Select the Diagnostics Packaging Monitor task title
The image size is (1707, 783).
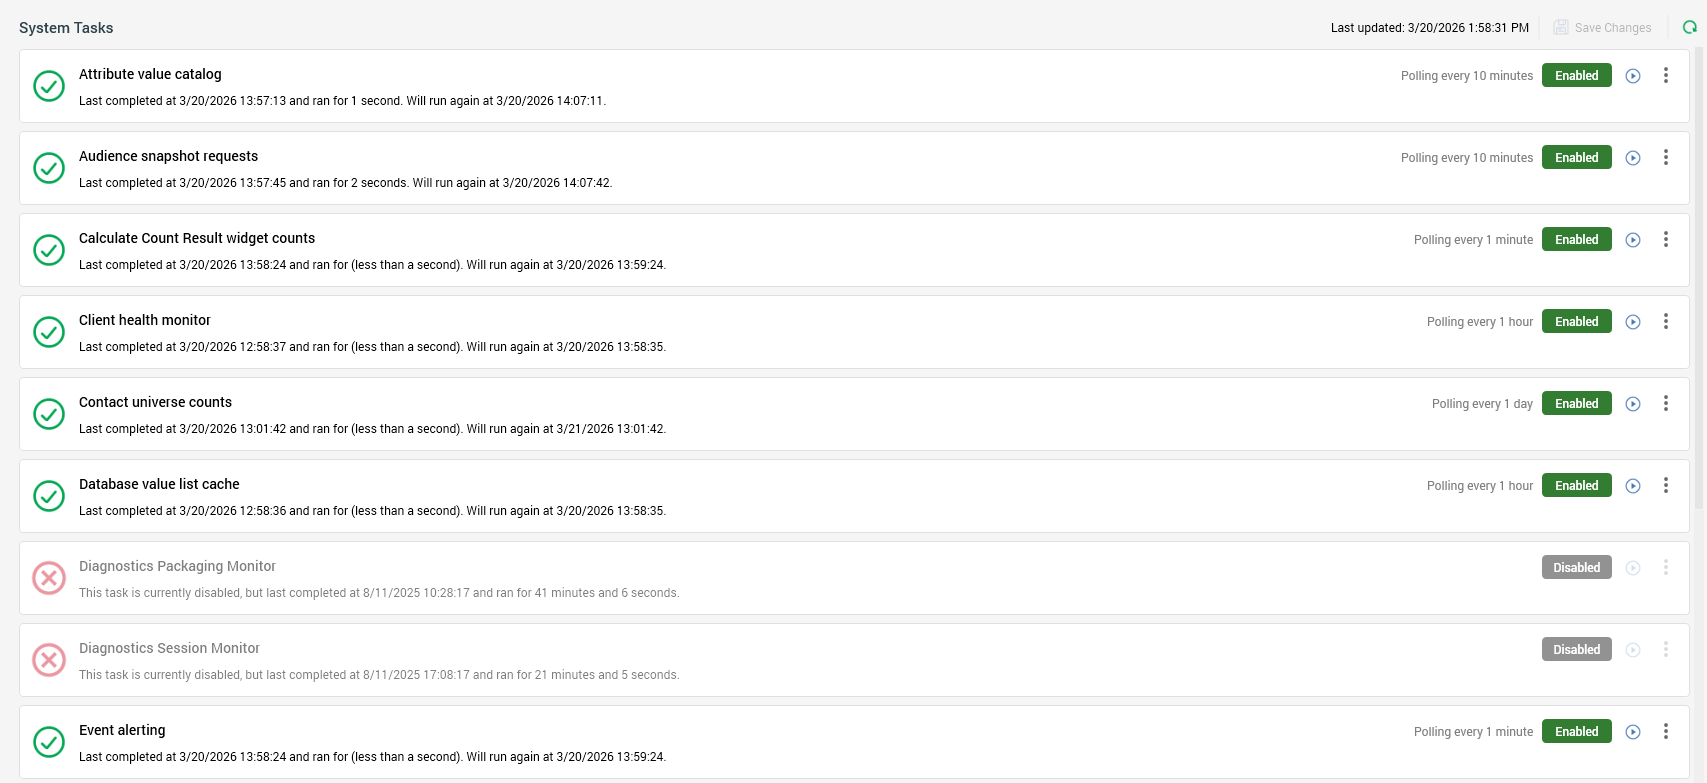point(177,566)
